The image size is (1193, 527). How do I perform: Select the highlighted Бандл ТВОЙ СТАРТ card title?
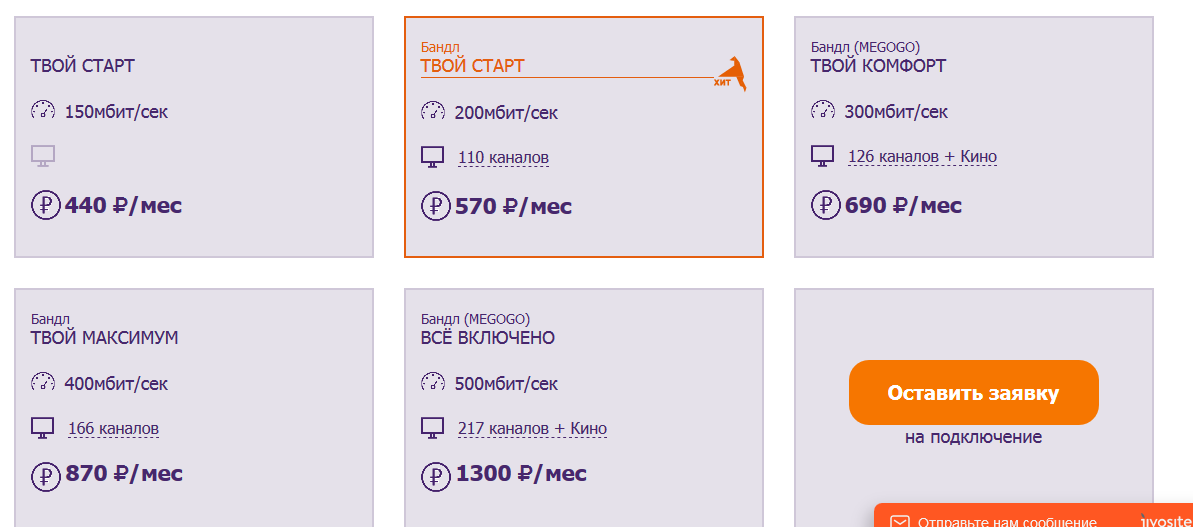pos(472,66)
